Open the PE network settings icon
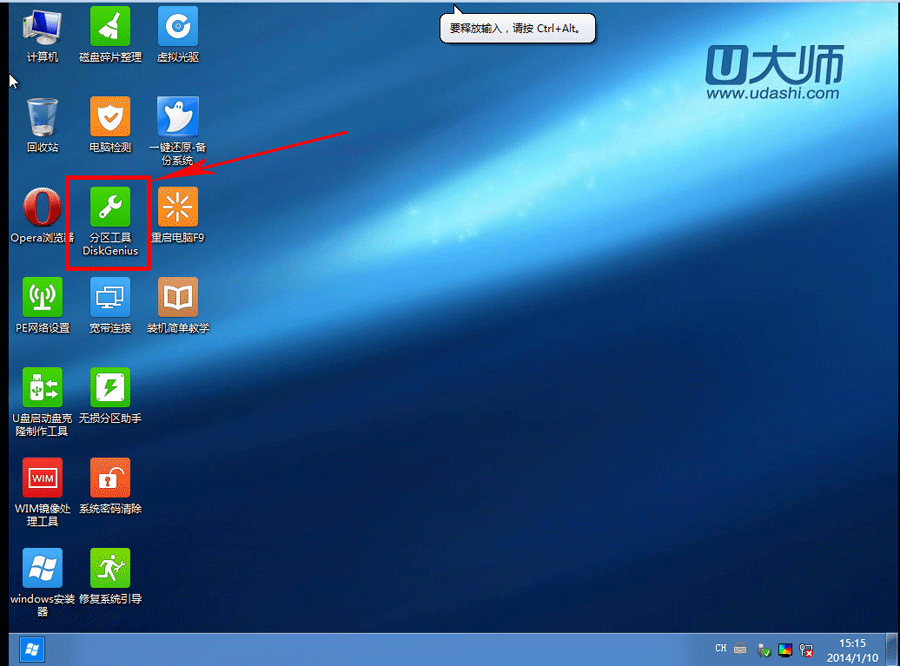This screenshot has height=666, width=900. (42, 297)
